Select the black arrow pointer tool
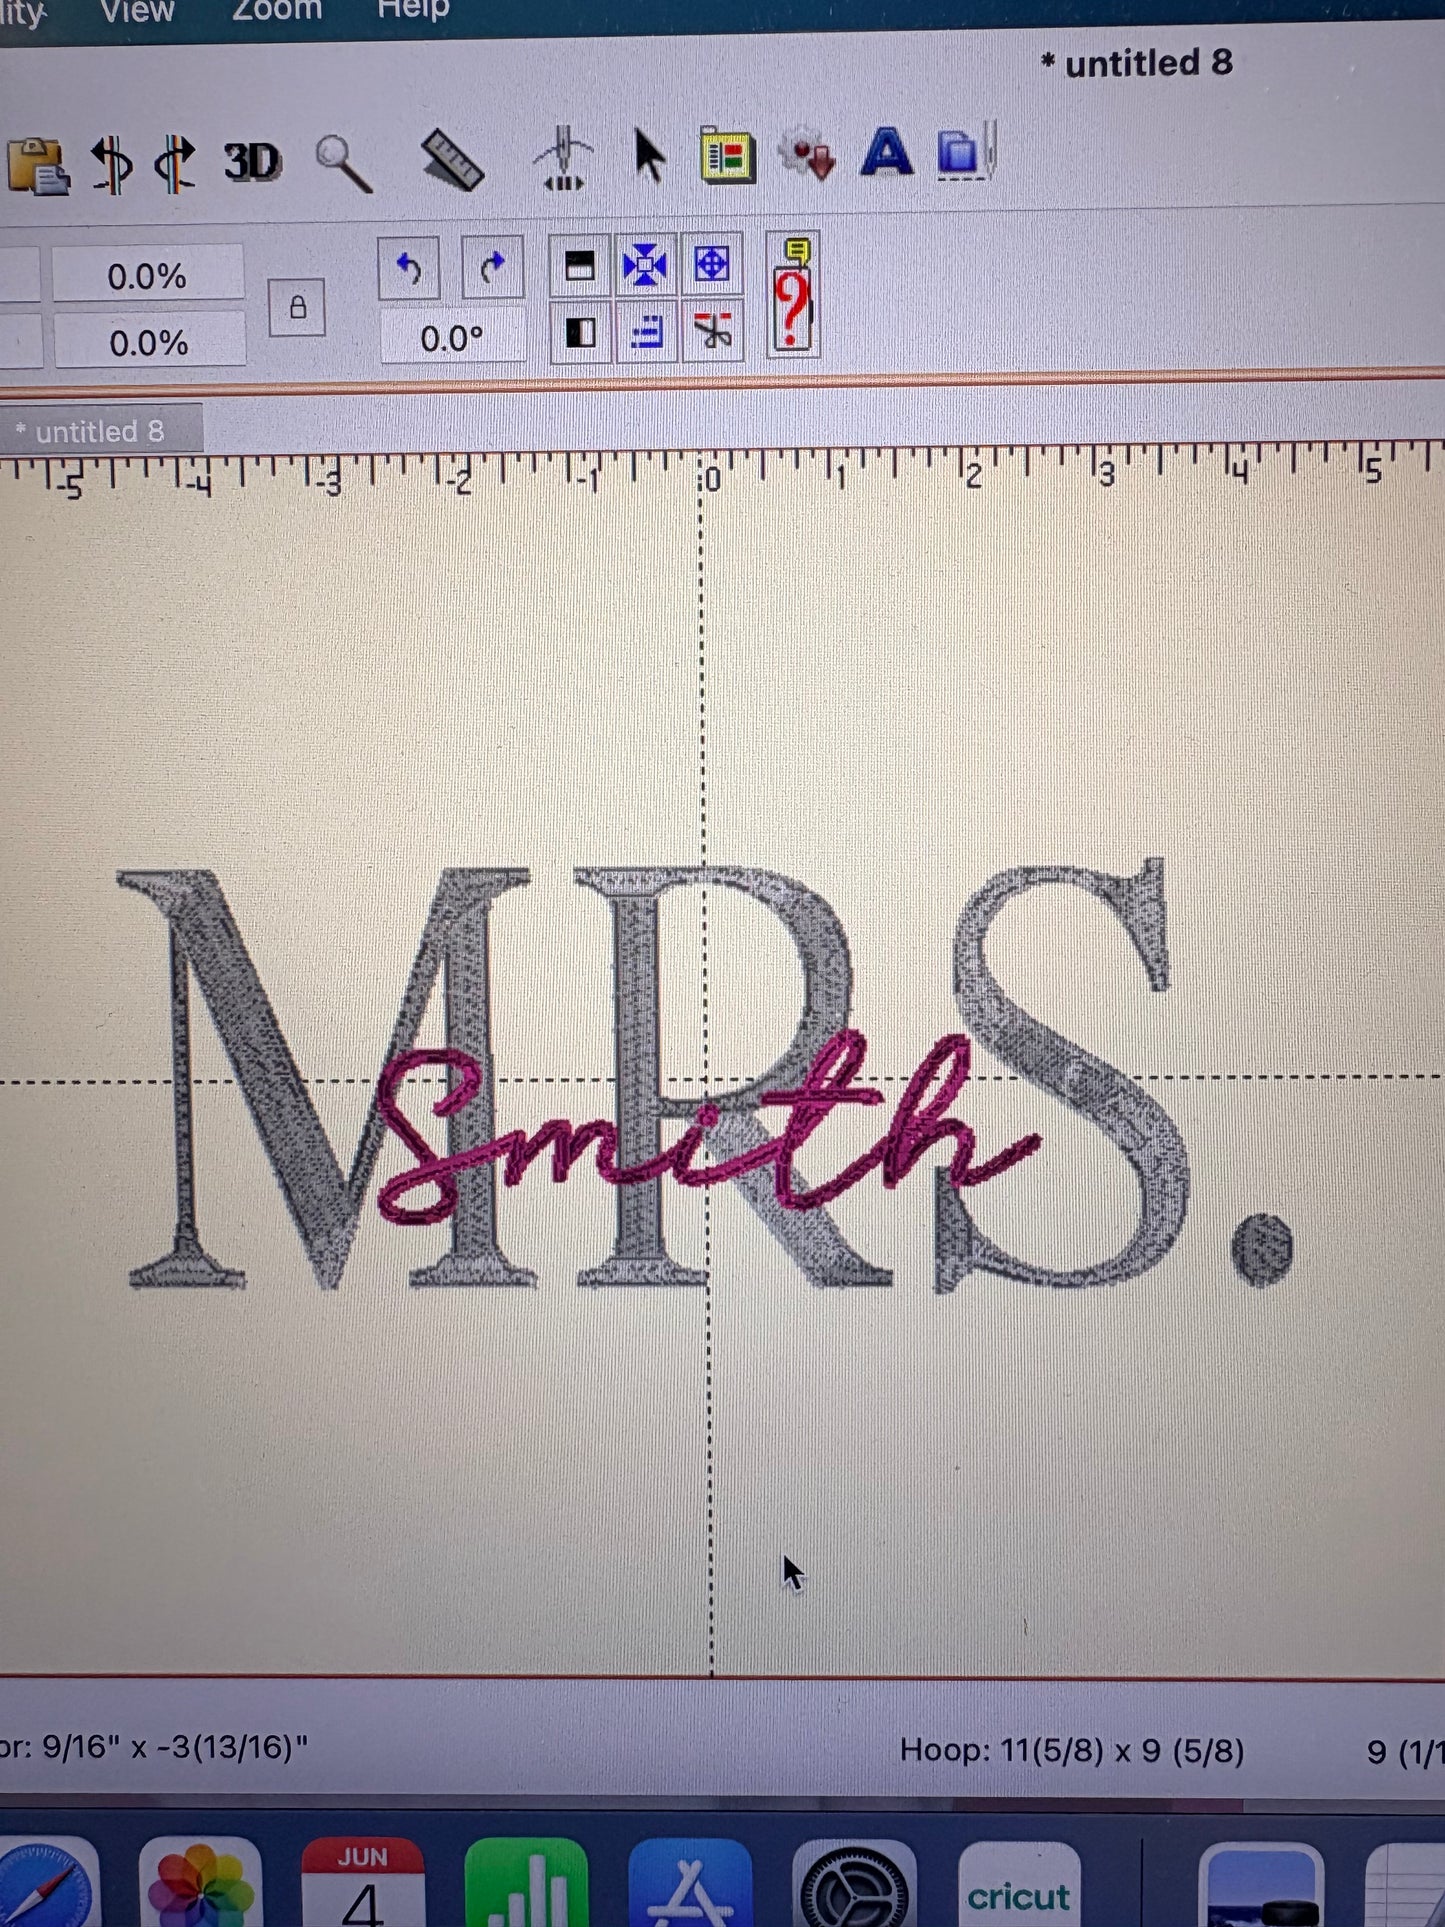 [x=649, y=156]
